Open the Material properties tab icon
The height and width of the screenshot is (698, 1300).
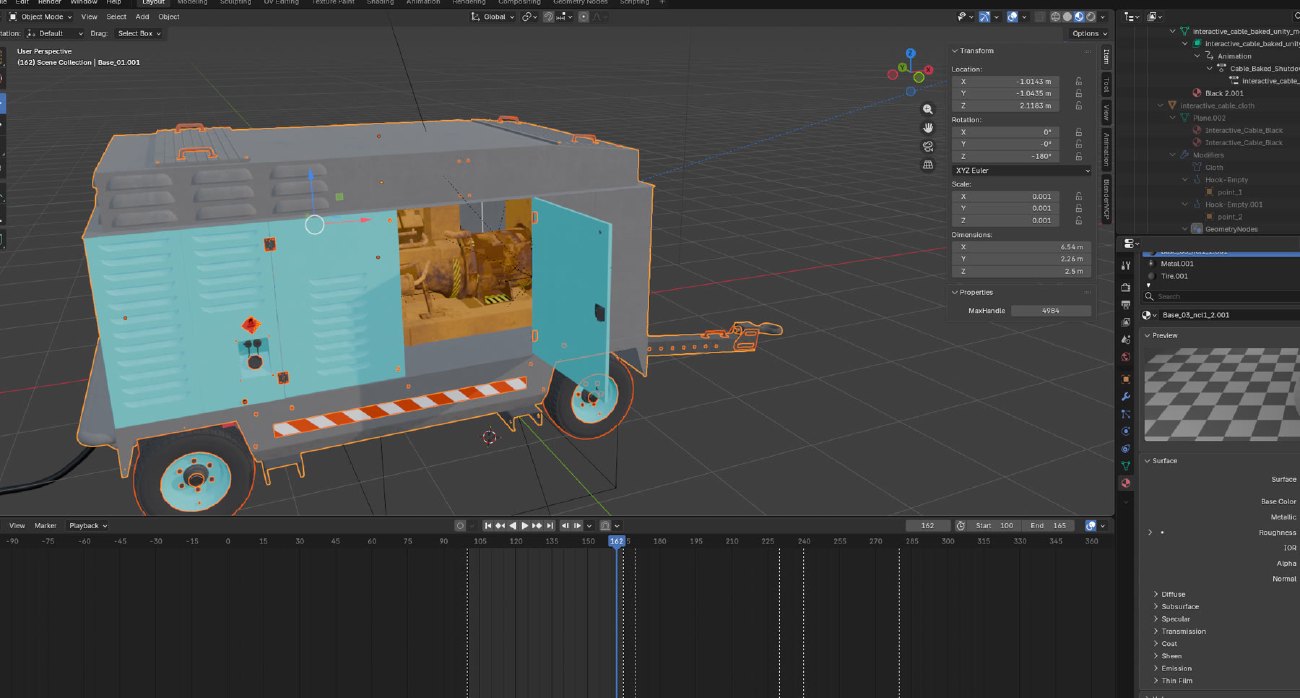tap(1125, 483)
